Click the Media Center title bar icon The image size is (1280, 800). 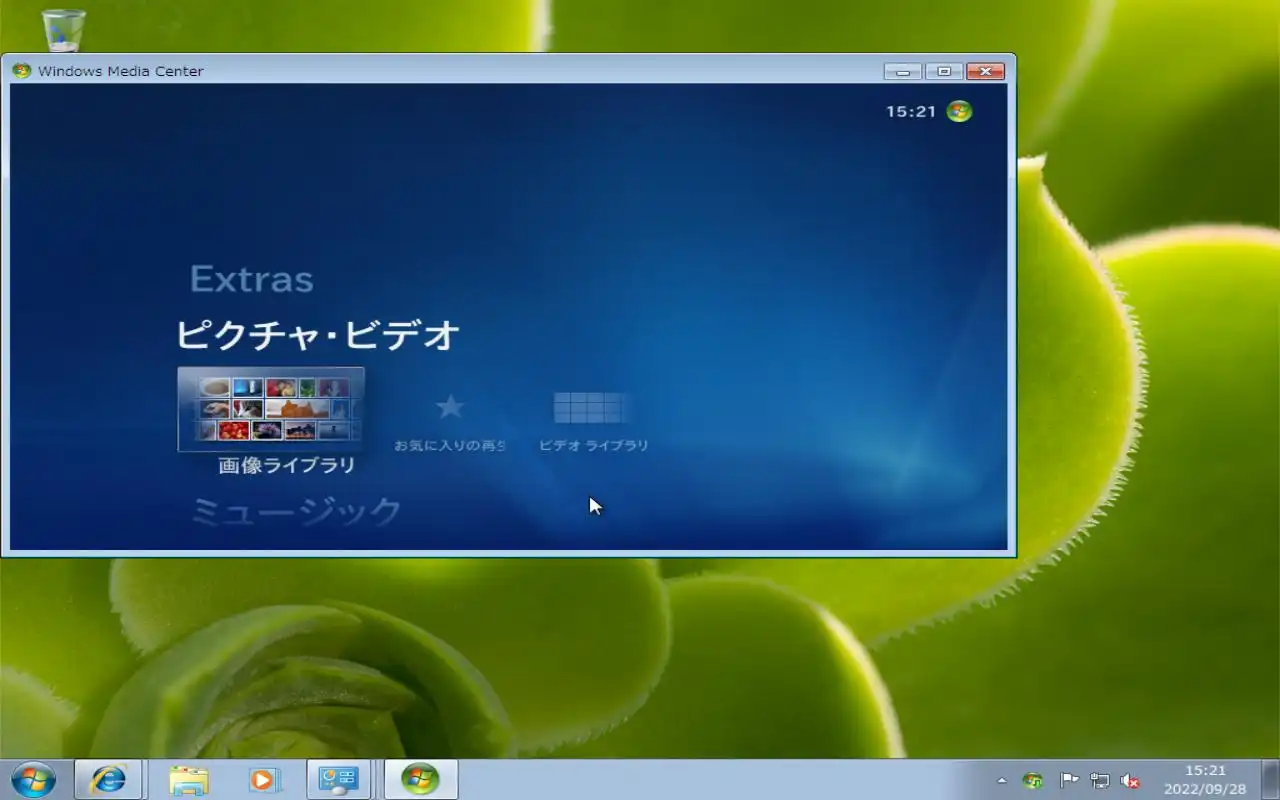pos(21,71)
